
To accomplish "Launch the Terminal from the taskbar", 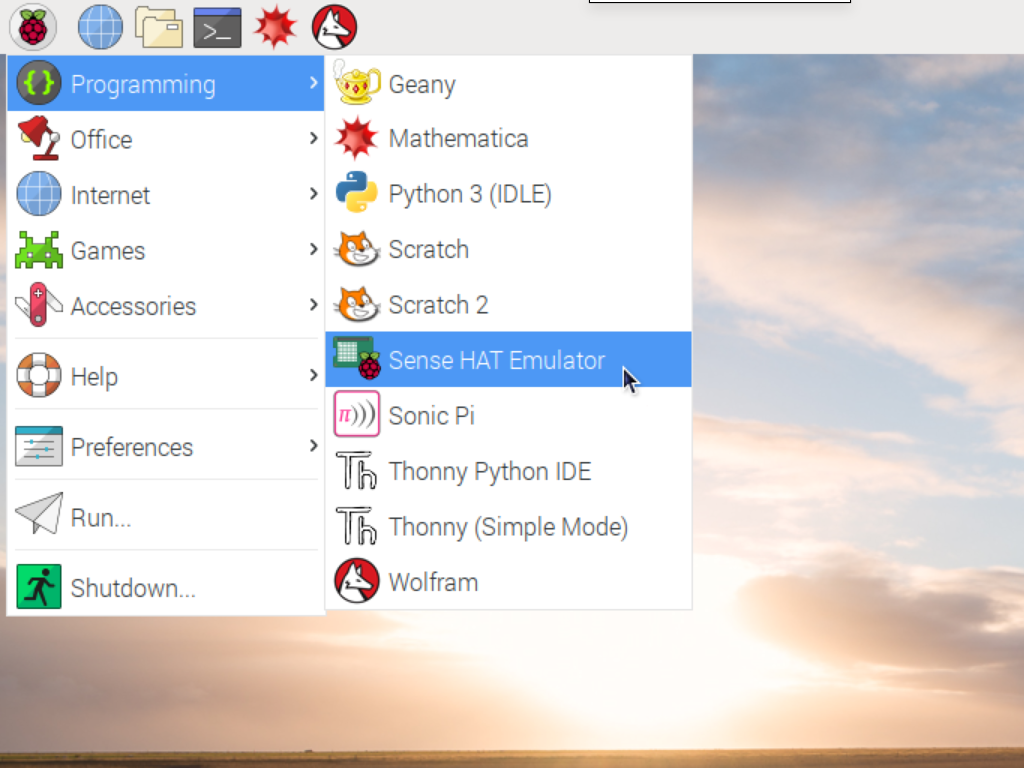I will [217, 27].
